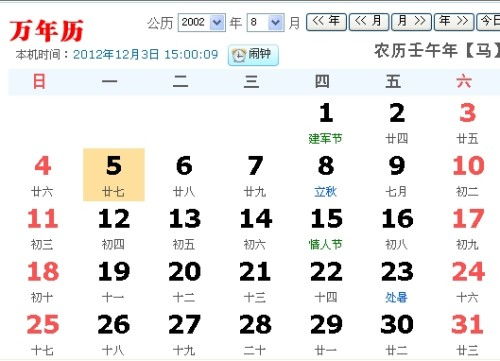Select August 27 十九

(184, 334)
